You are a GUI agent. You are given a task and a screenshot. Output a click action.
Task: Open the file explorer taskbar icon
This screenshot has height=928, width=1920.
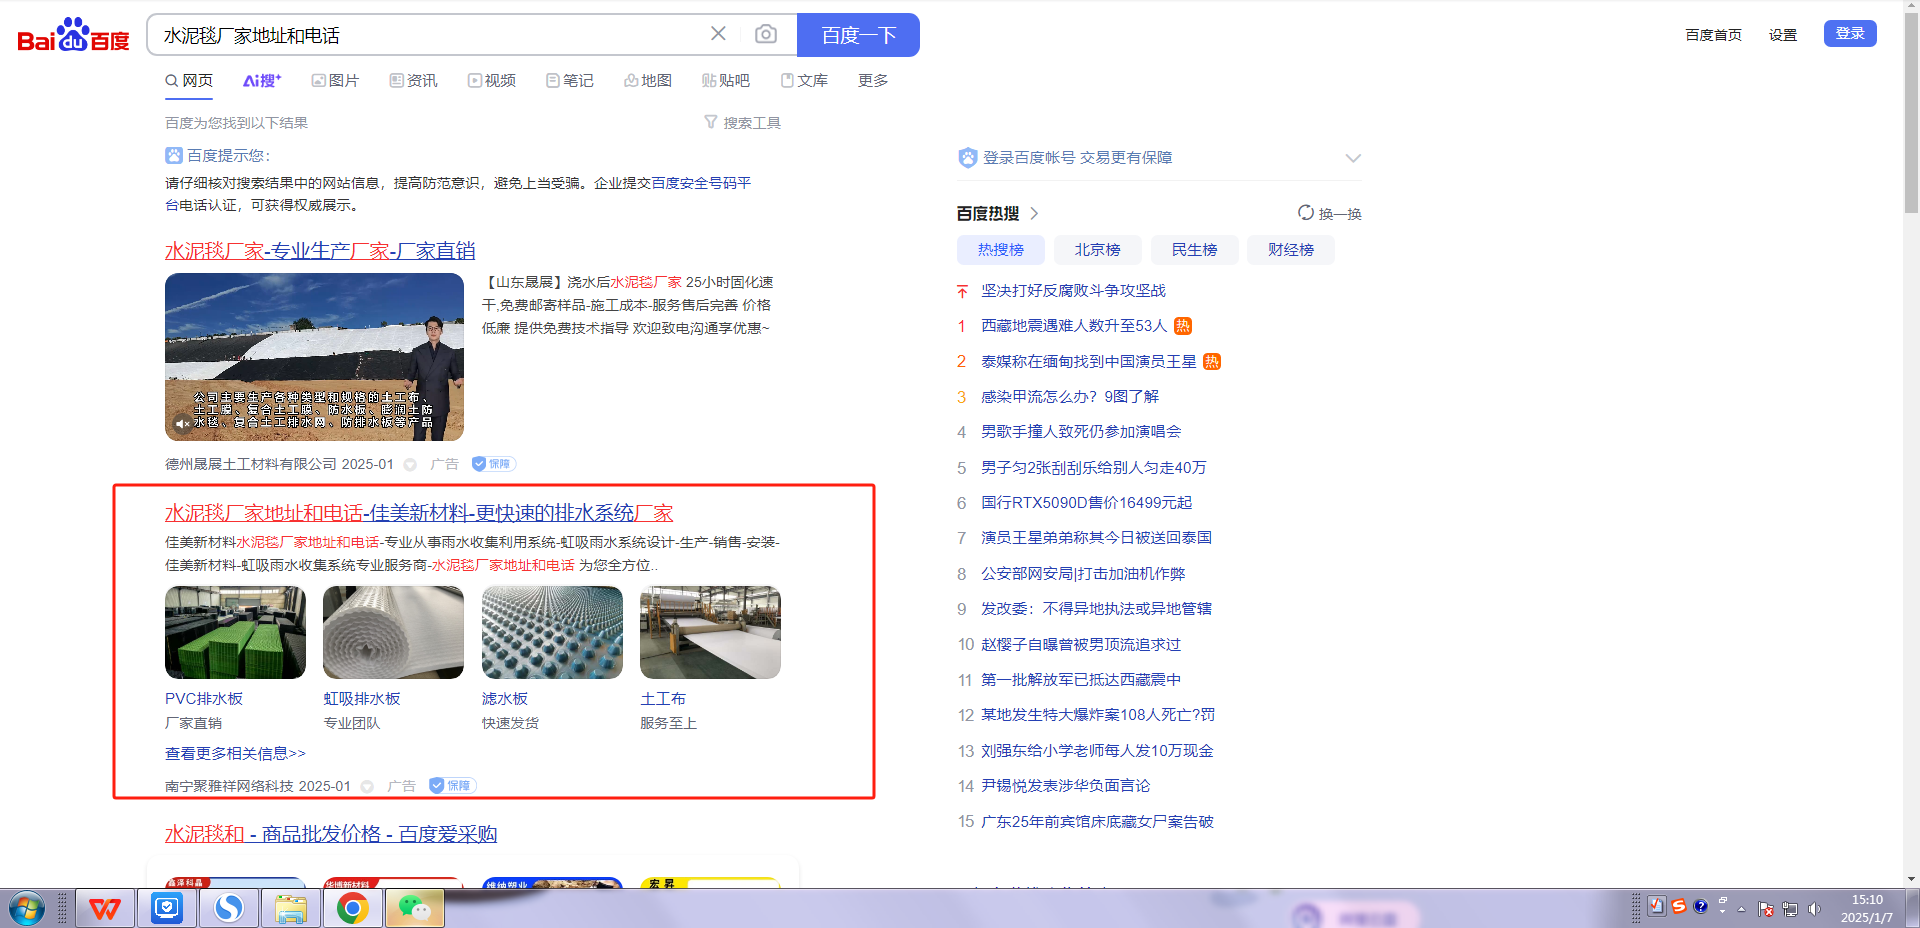tap(290, 908)
